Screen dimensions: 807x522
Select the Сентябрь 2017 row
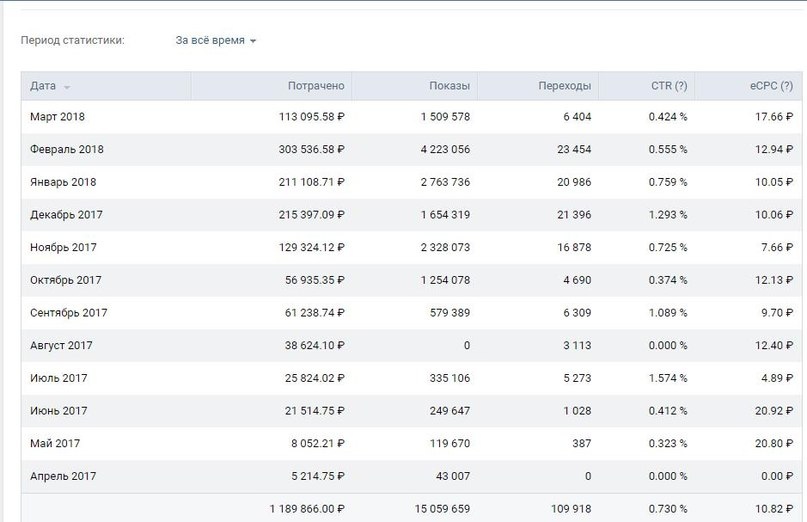tap(411, 313)
